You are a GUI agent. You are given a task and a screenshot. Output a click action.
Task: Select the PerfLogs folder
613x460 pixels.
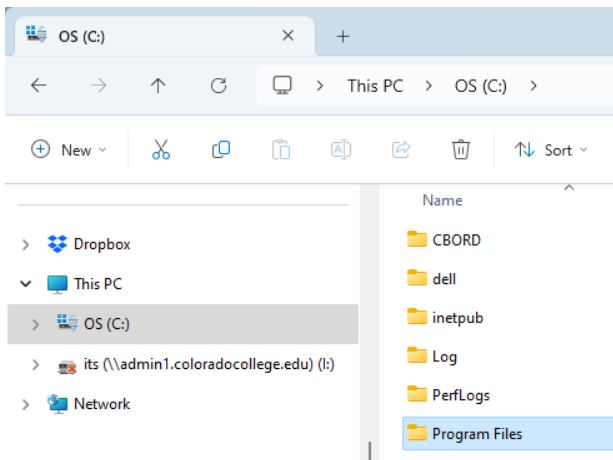click(x=461, y=396)
